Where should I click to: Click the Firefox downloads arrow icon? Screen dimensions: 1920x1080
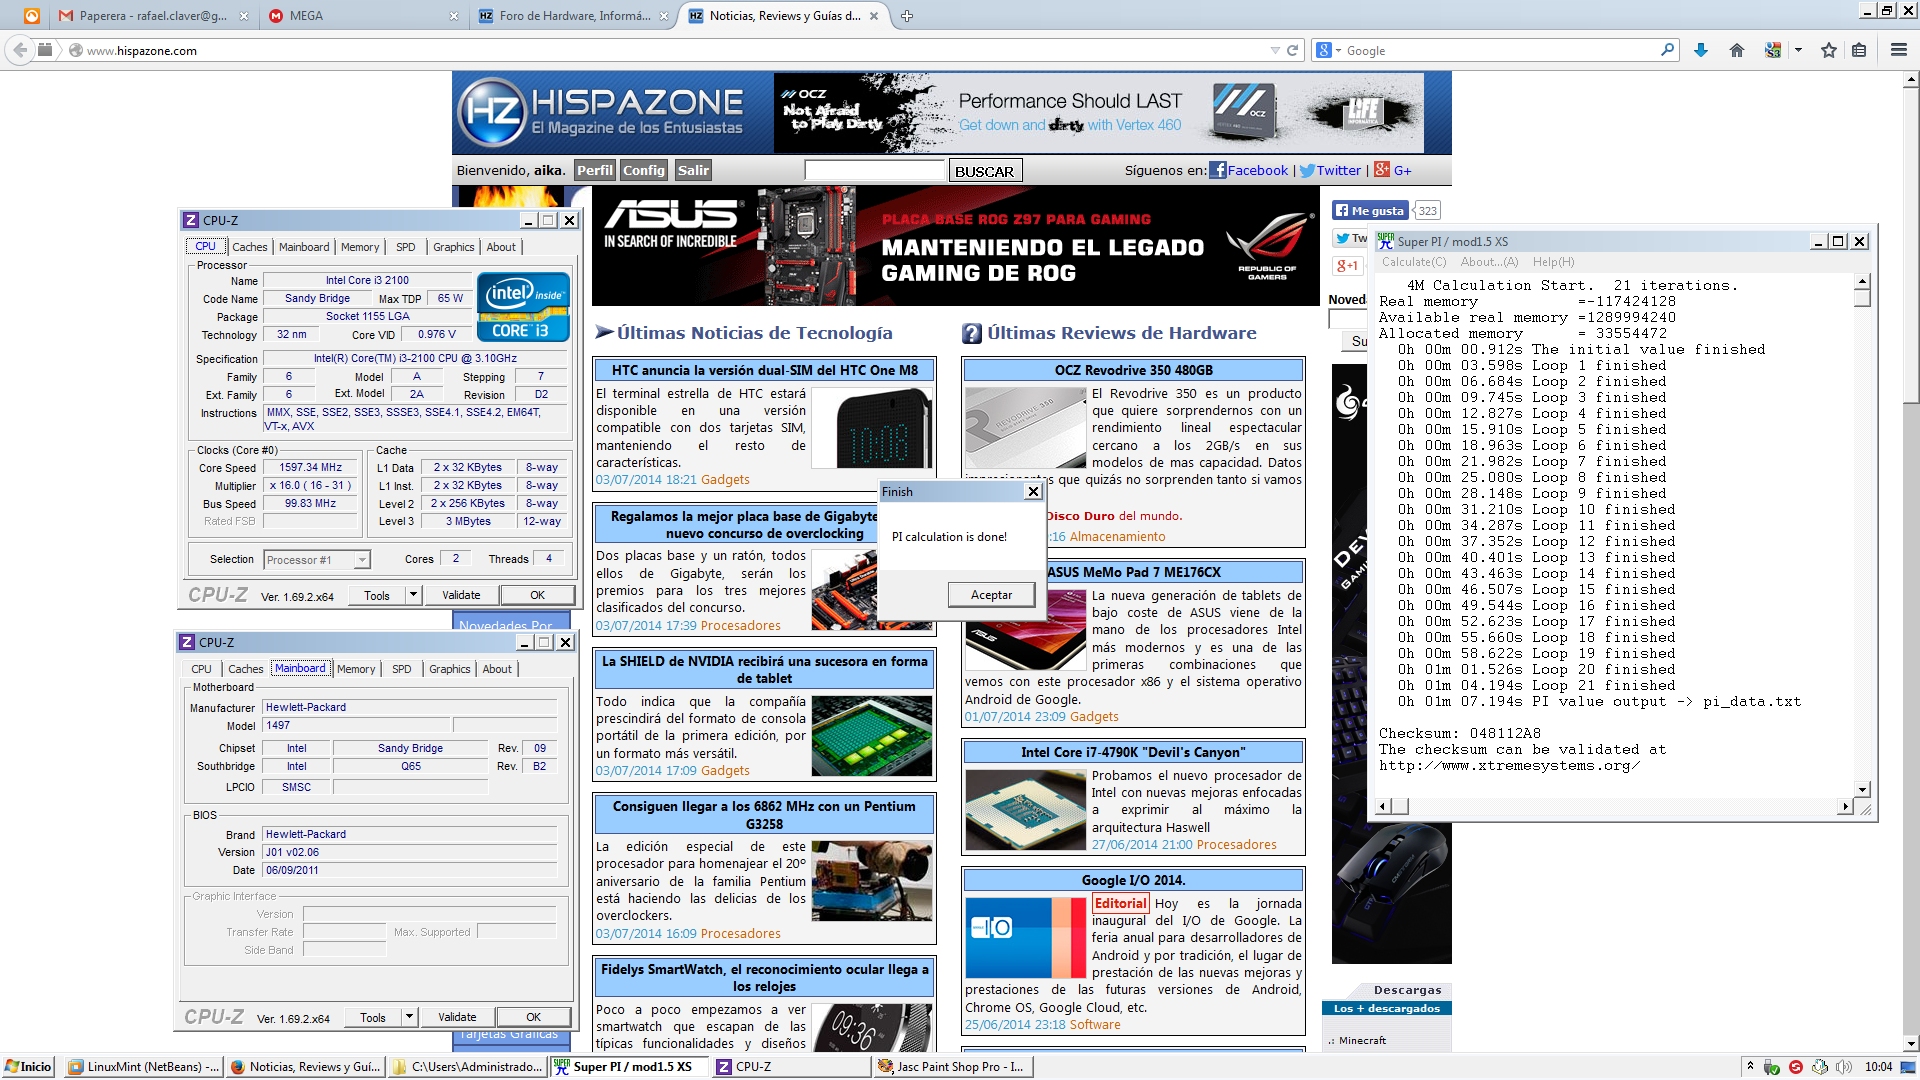[x=1701, y=50]
